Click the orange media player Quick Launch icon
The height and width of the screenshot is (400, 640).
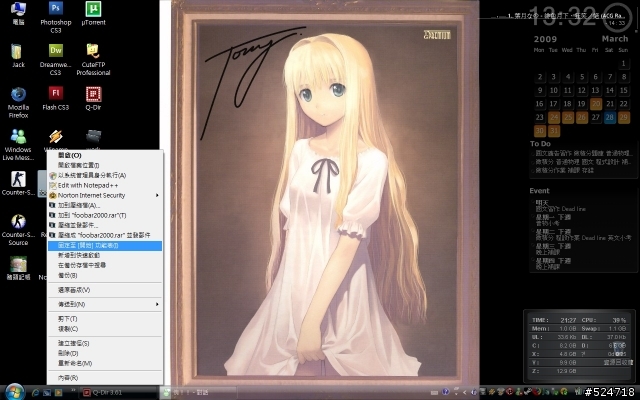(58, 393)
